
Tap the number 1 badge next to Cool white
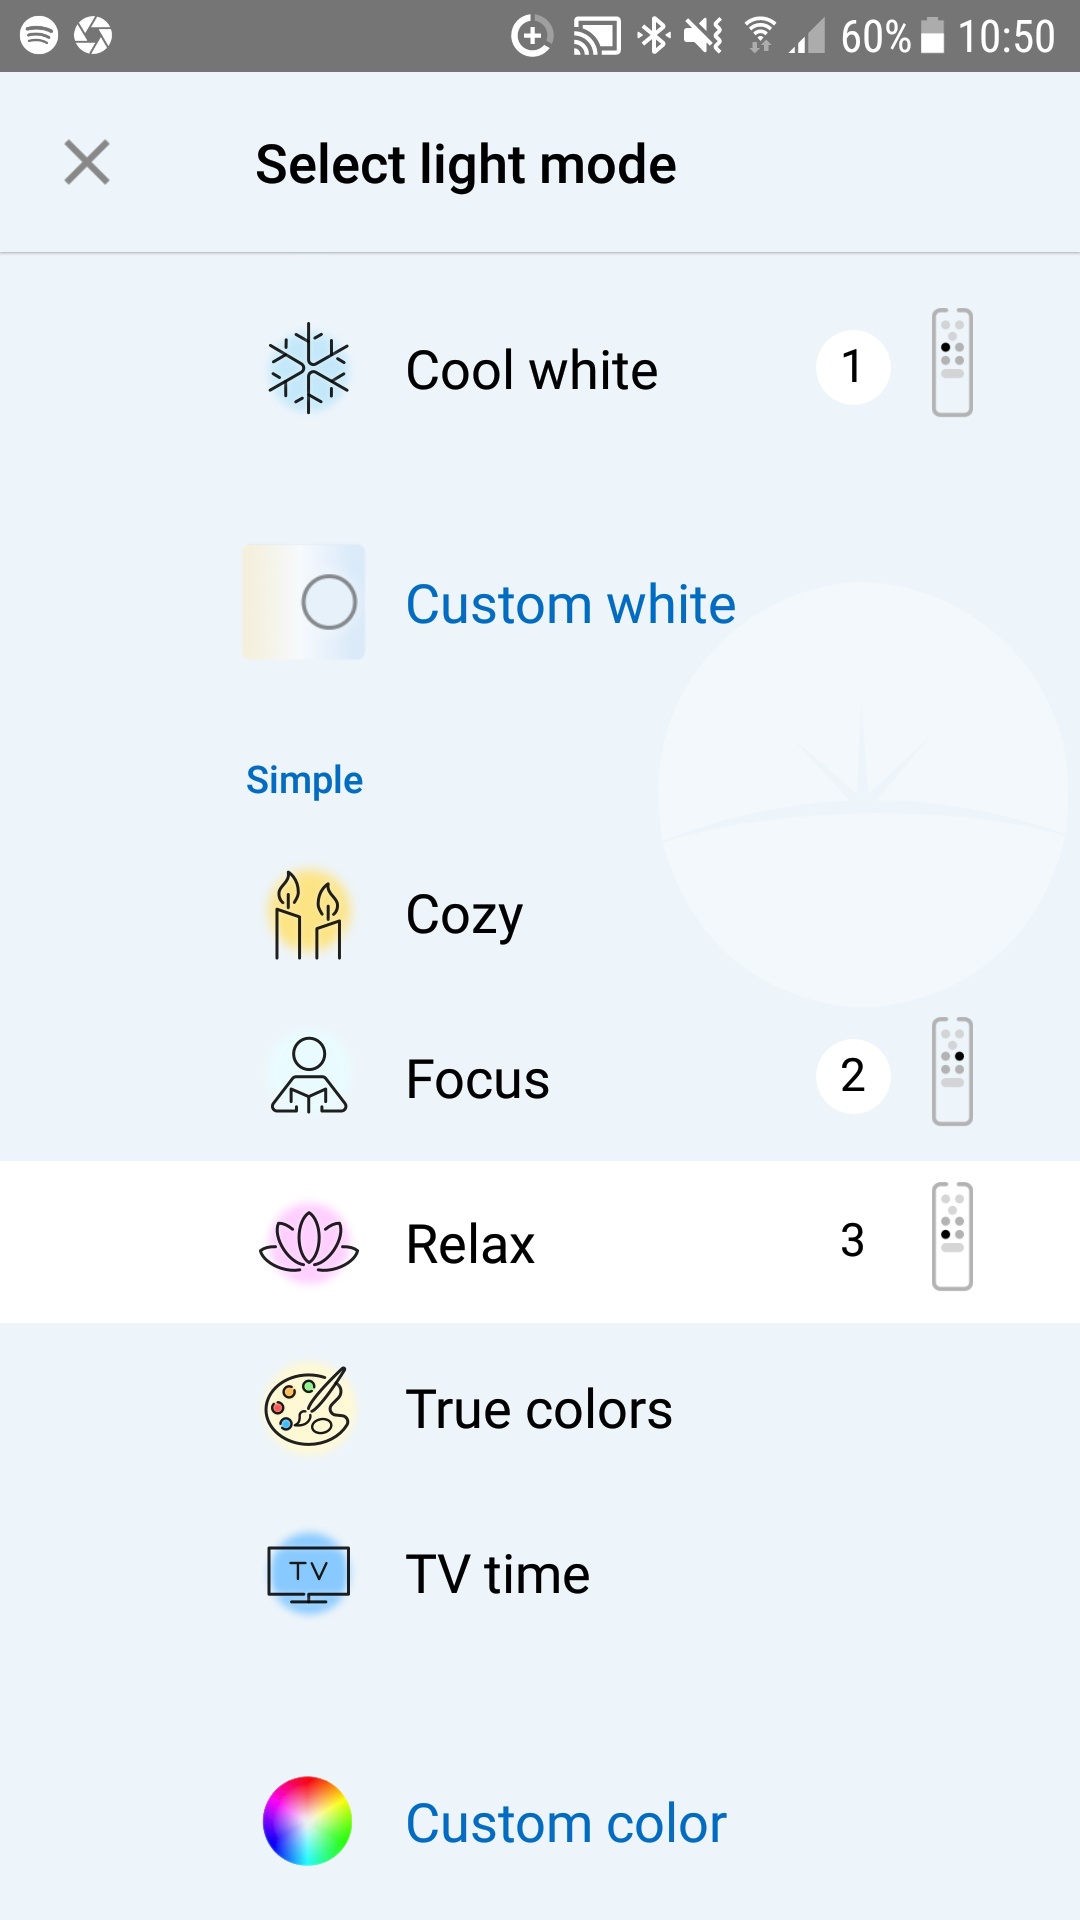[852, 367]
